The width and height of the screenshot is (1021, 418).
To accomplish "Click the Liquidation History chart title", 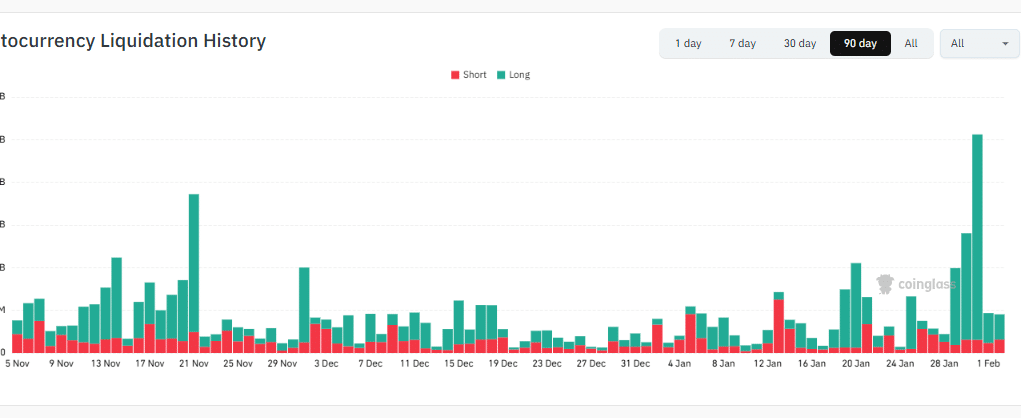I will 133,41.
